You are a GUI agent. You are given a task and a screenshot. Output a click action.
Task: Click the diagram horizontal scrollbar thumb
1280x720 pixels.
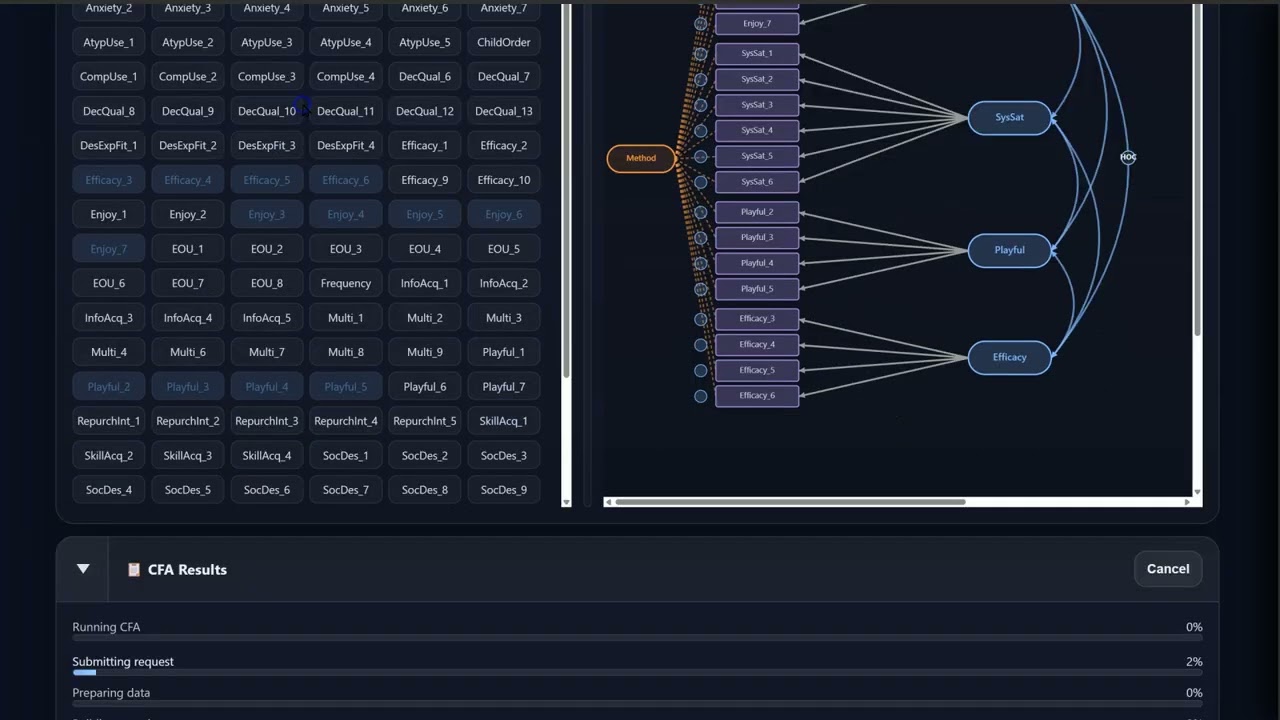[x=790, y=502]
